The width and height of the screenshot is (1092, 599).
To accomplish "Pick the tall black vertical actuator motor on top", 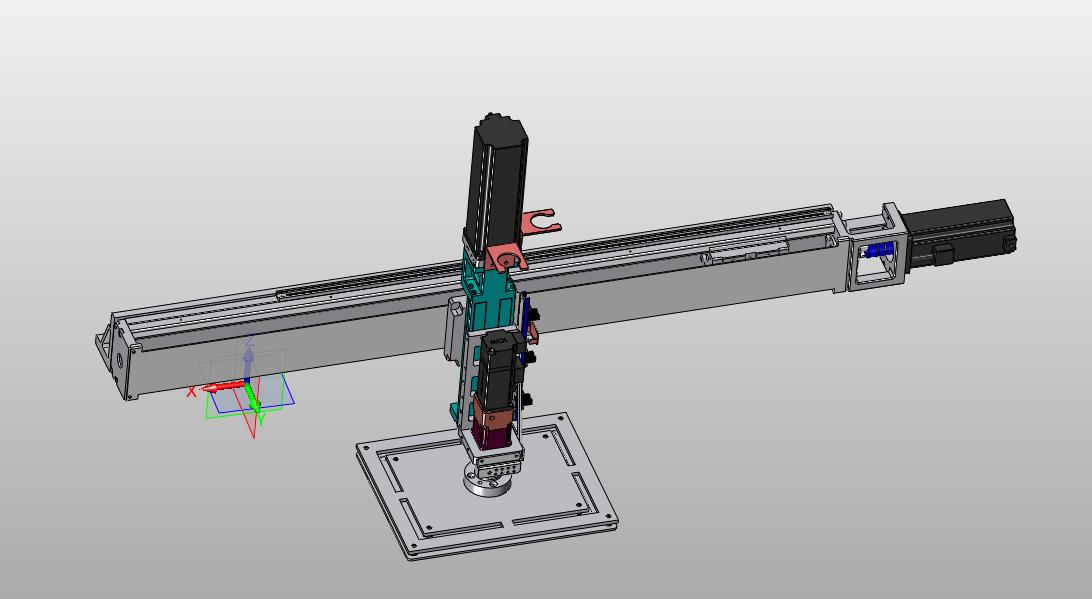I will 499,186.
